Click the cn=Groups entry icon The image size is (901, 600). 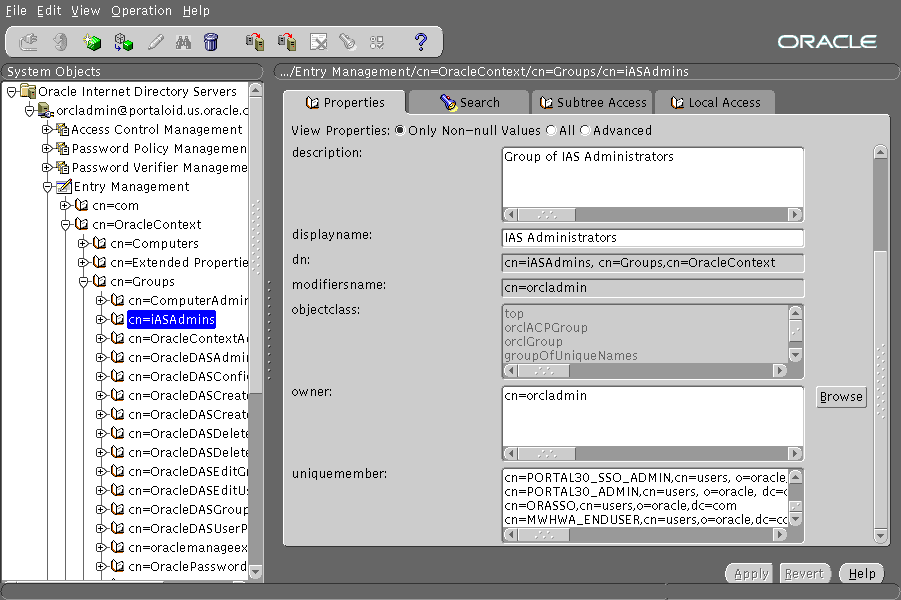tap(99, 281)
